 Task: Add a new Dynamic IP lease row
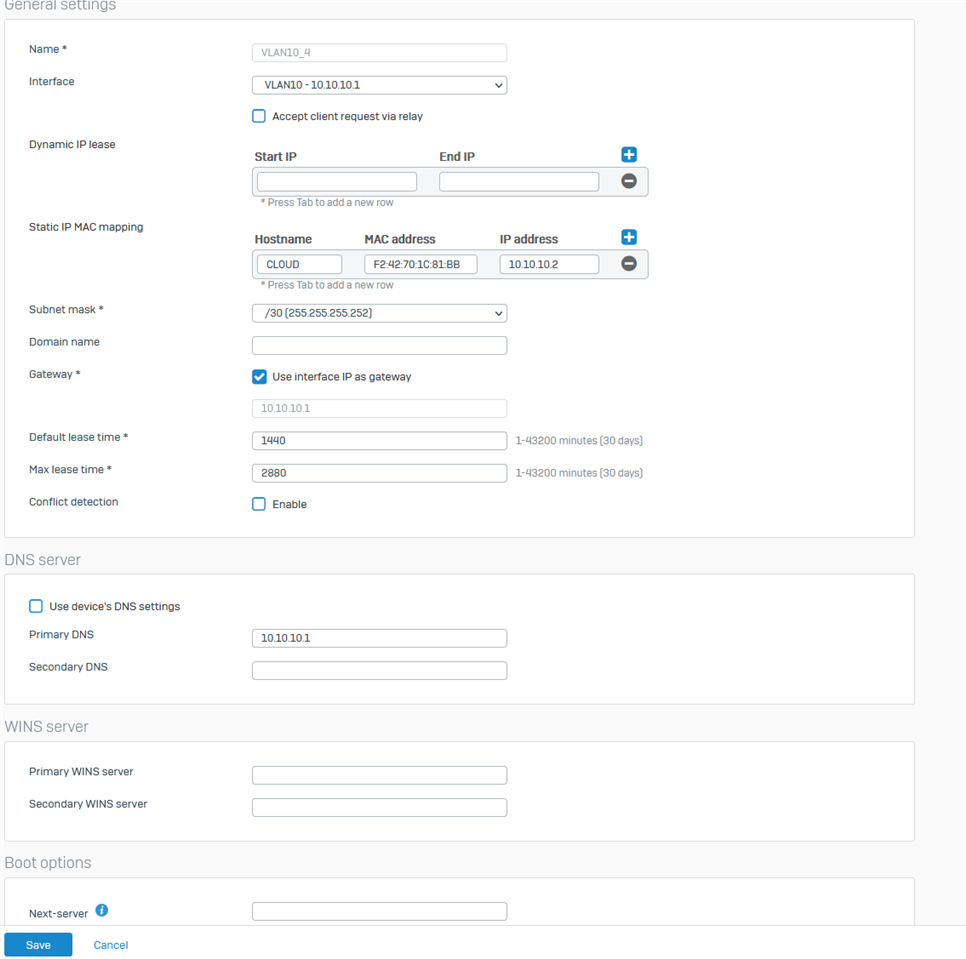(628, 155)
